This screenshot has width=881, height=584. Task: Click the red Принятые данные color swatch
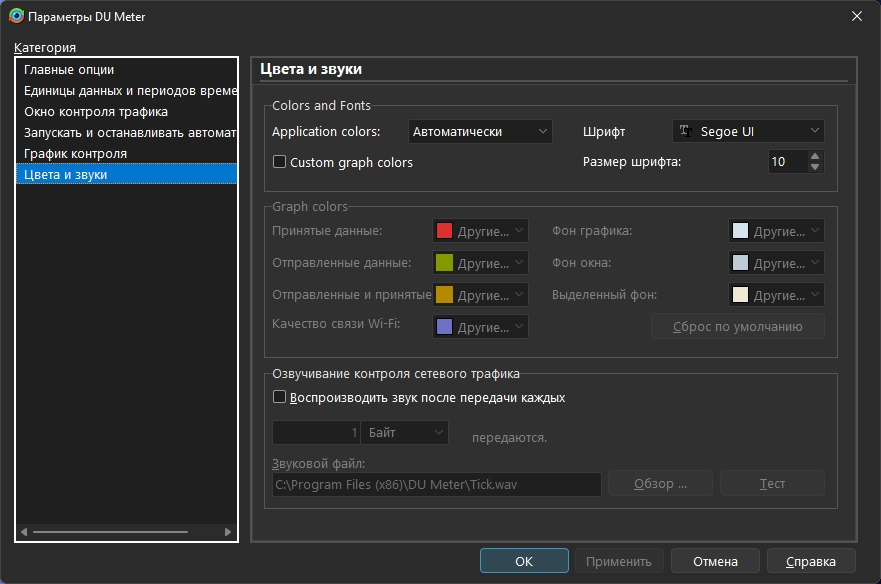click(444, 231)
